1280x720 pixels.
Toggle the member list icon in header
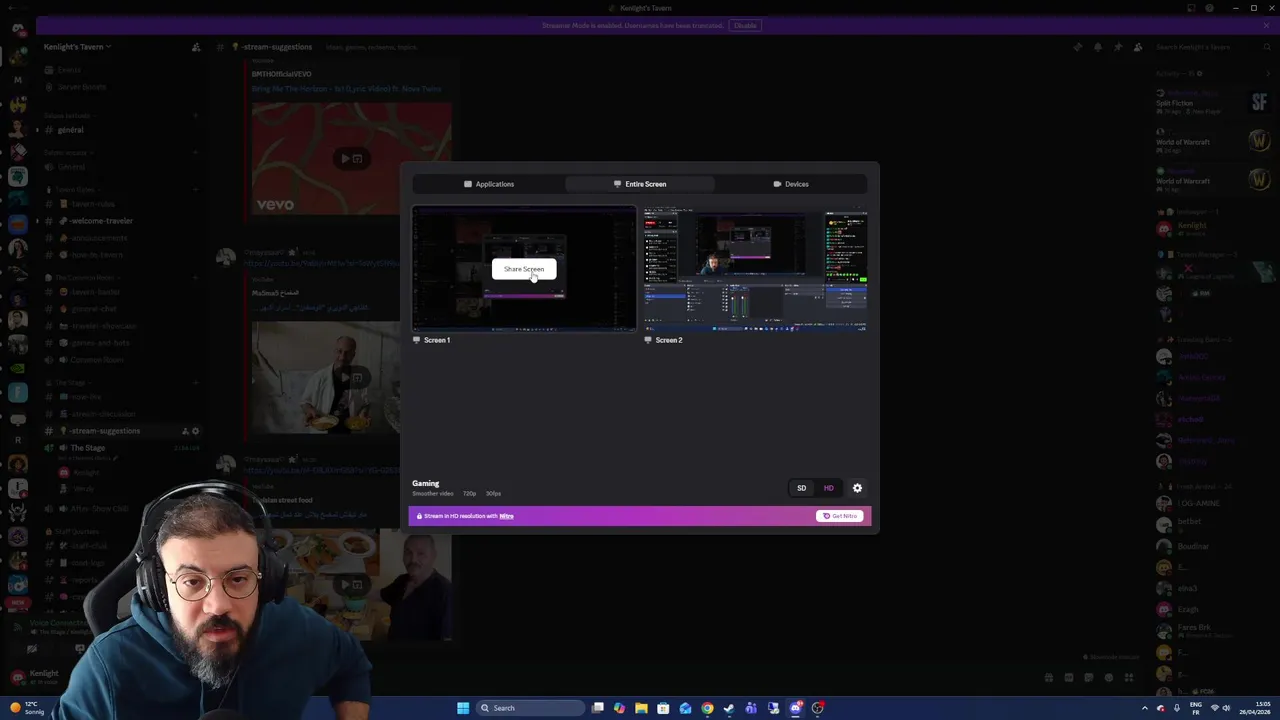tap(1138, 47)
